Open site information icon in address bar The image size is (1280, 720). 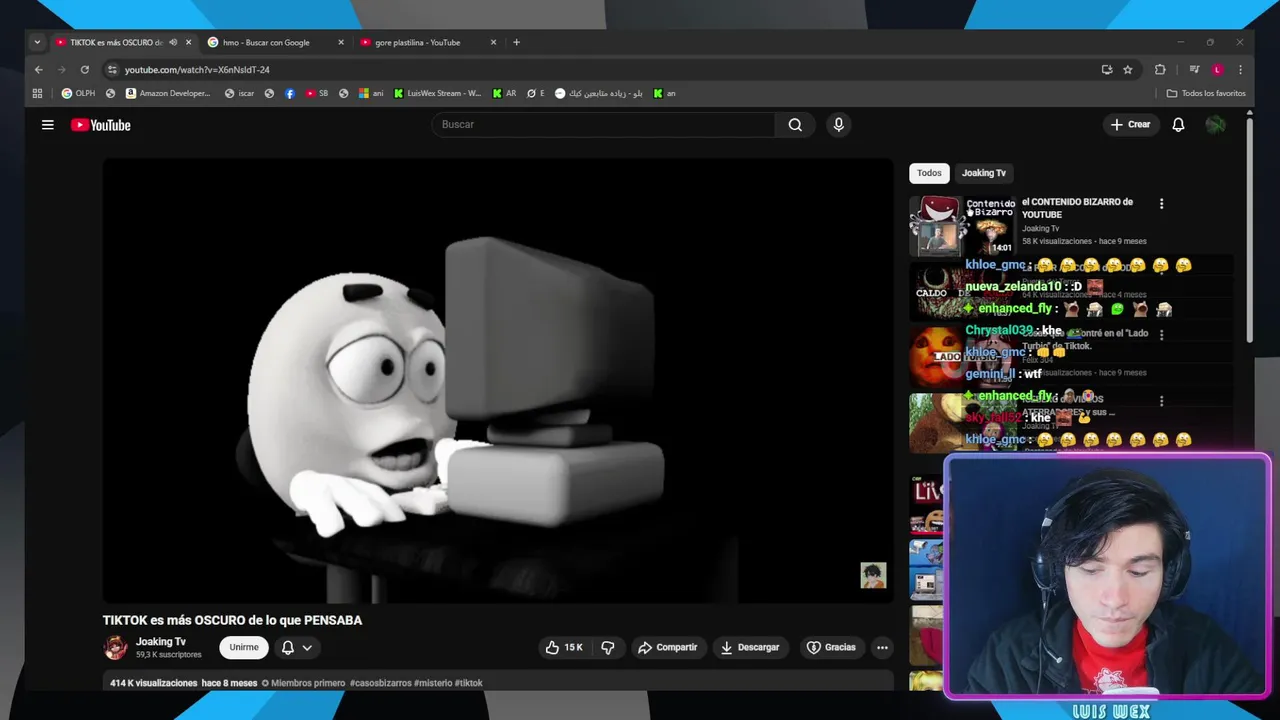coord(113,70)
